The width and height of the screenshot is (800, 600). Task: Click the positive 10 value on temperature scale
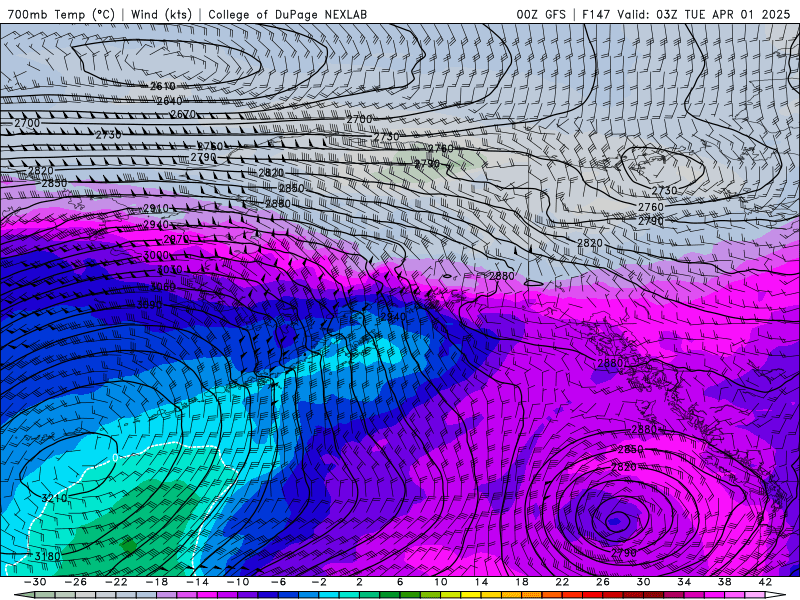440,582
